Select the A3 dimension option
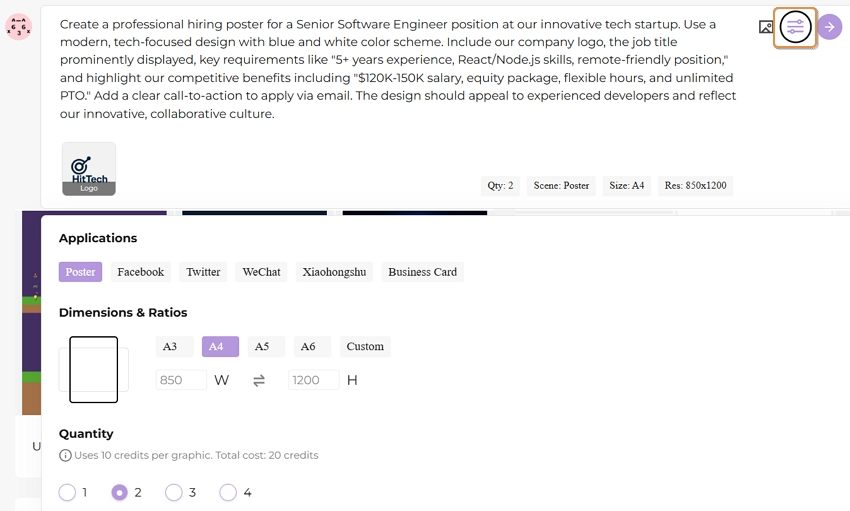 [170, 346]
